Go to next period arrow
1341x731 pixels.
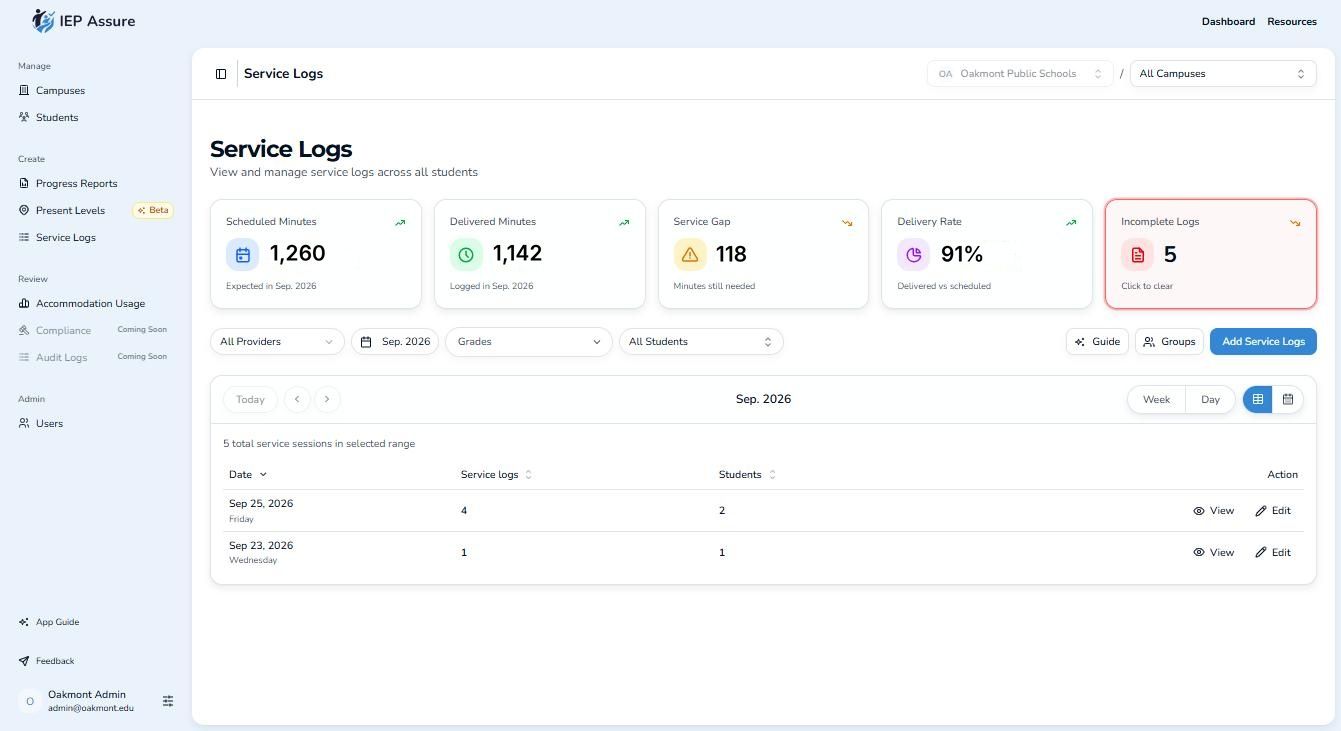(x=327, y=399)
